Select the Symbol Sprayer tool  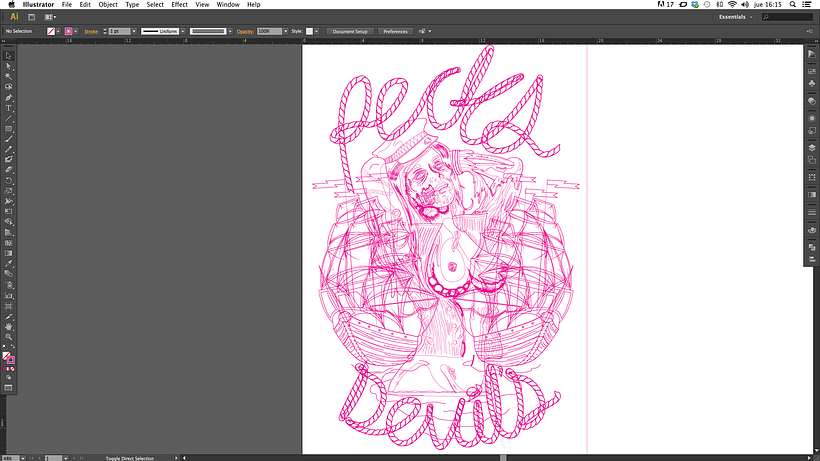pos(8,285)
